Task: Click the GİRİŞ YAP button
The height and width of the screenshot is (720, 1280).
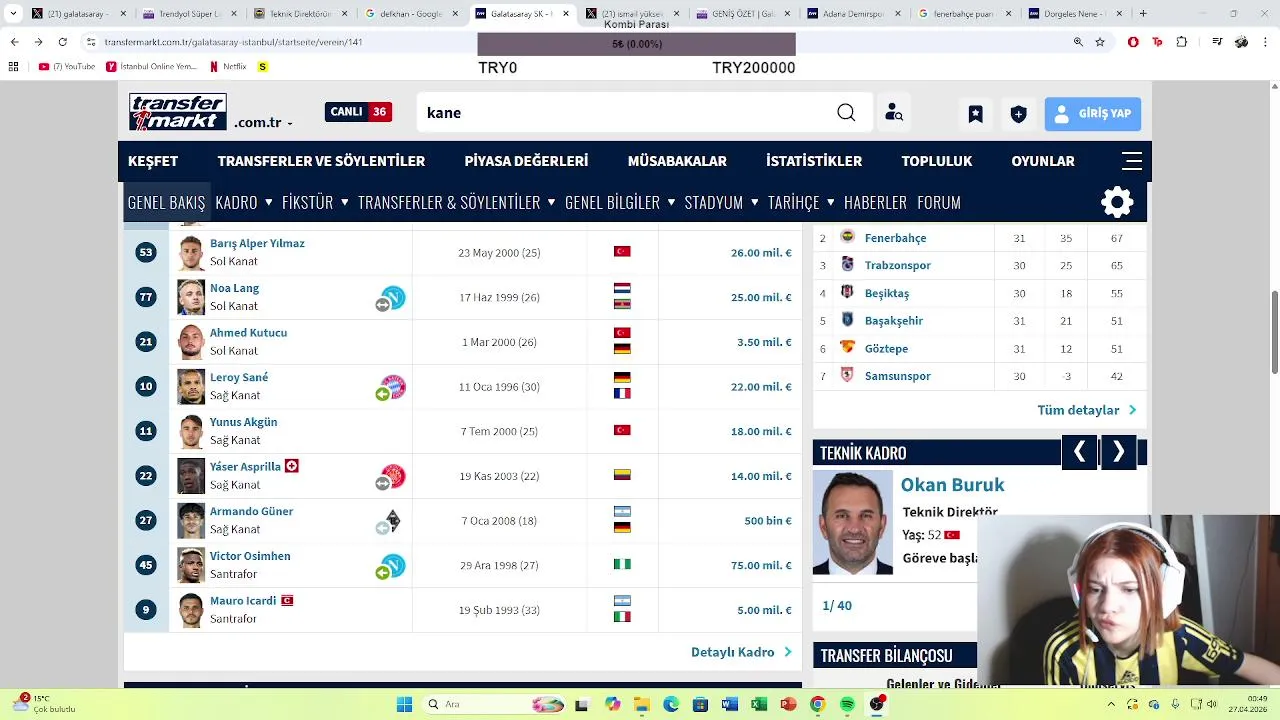Action: (x=1093, y=114)
